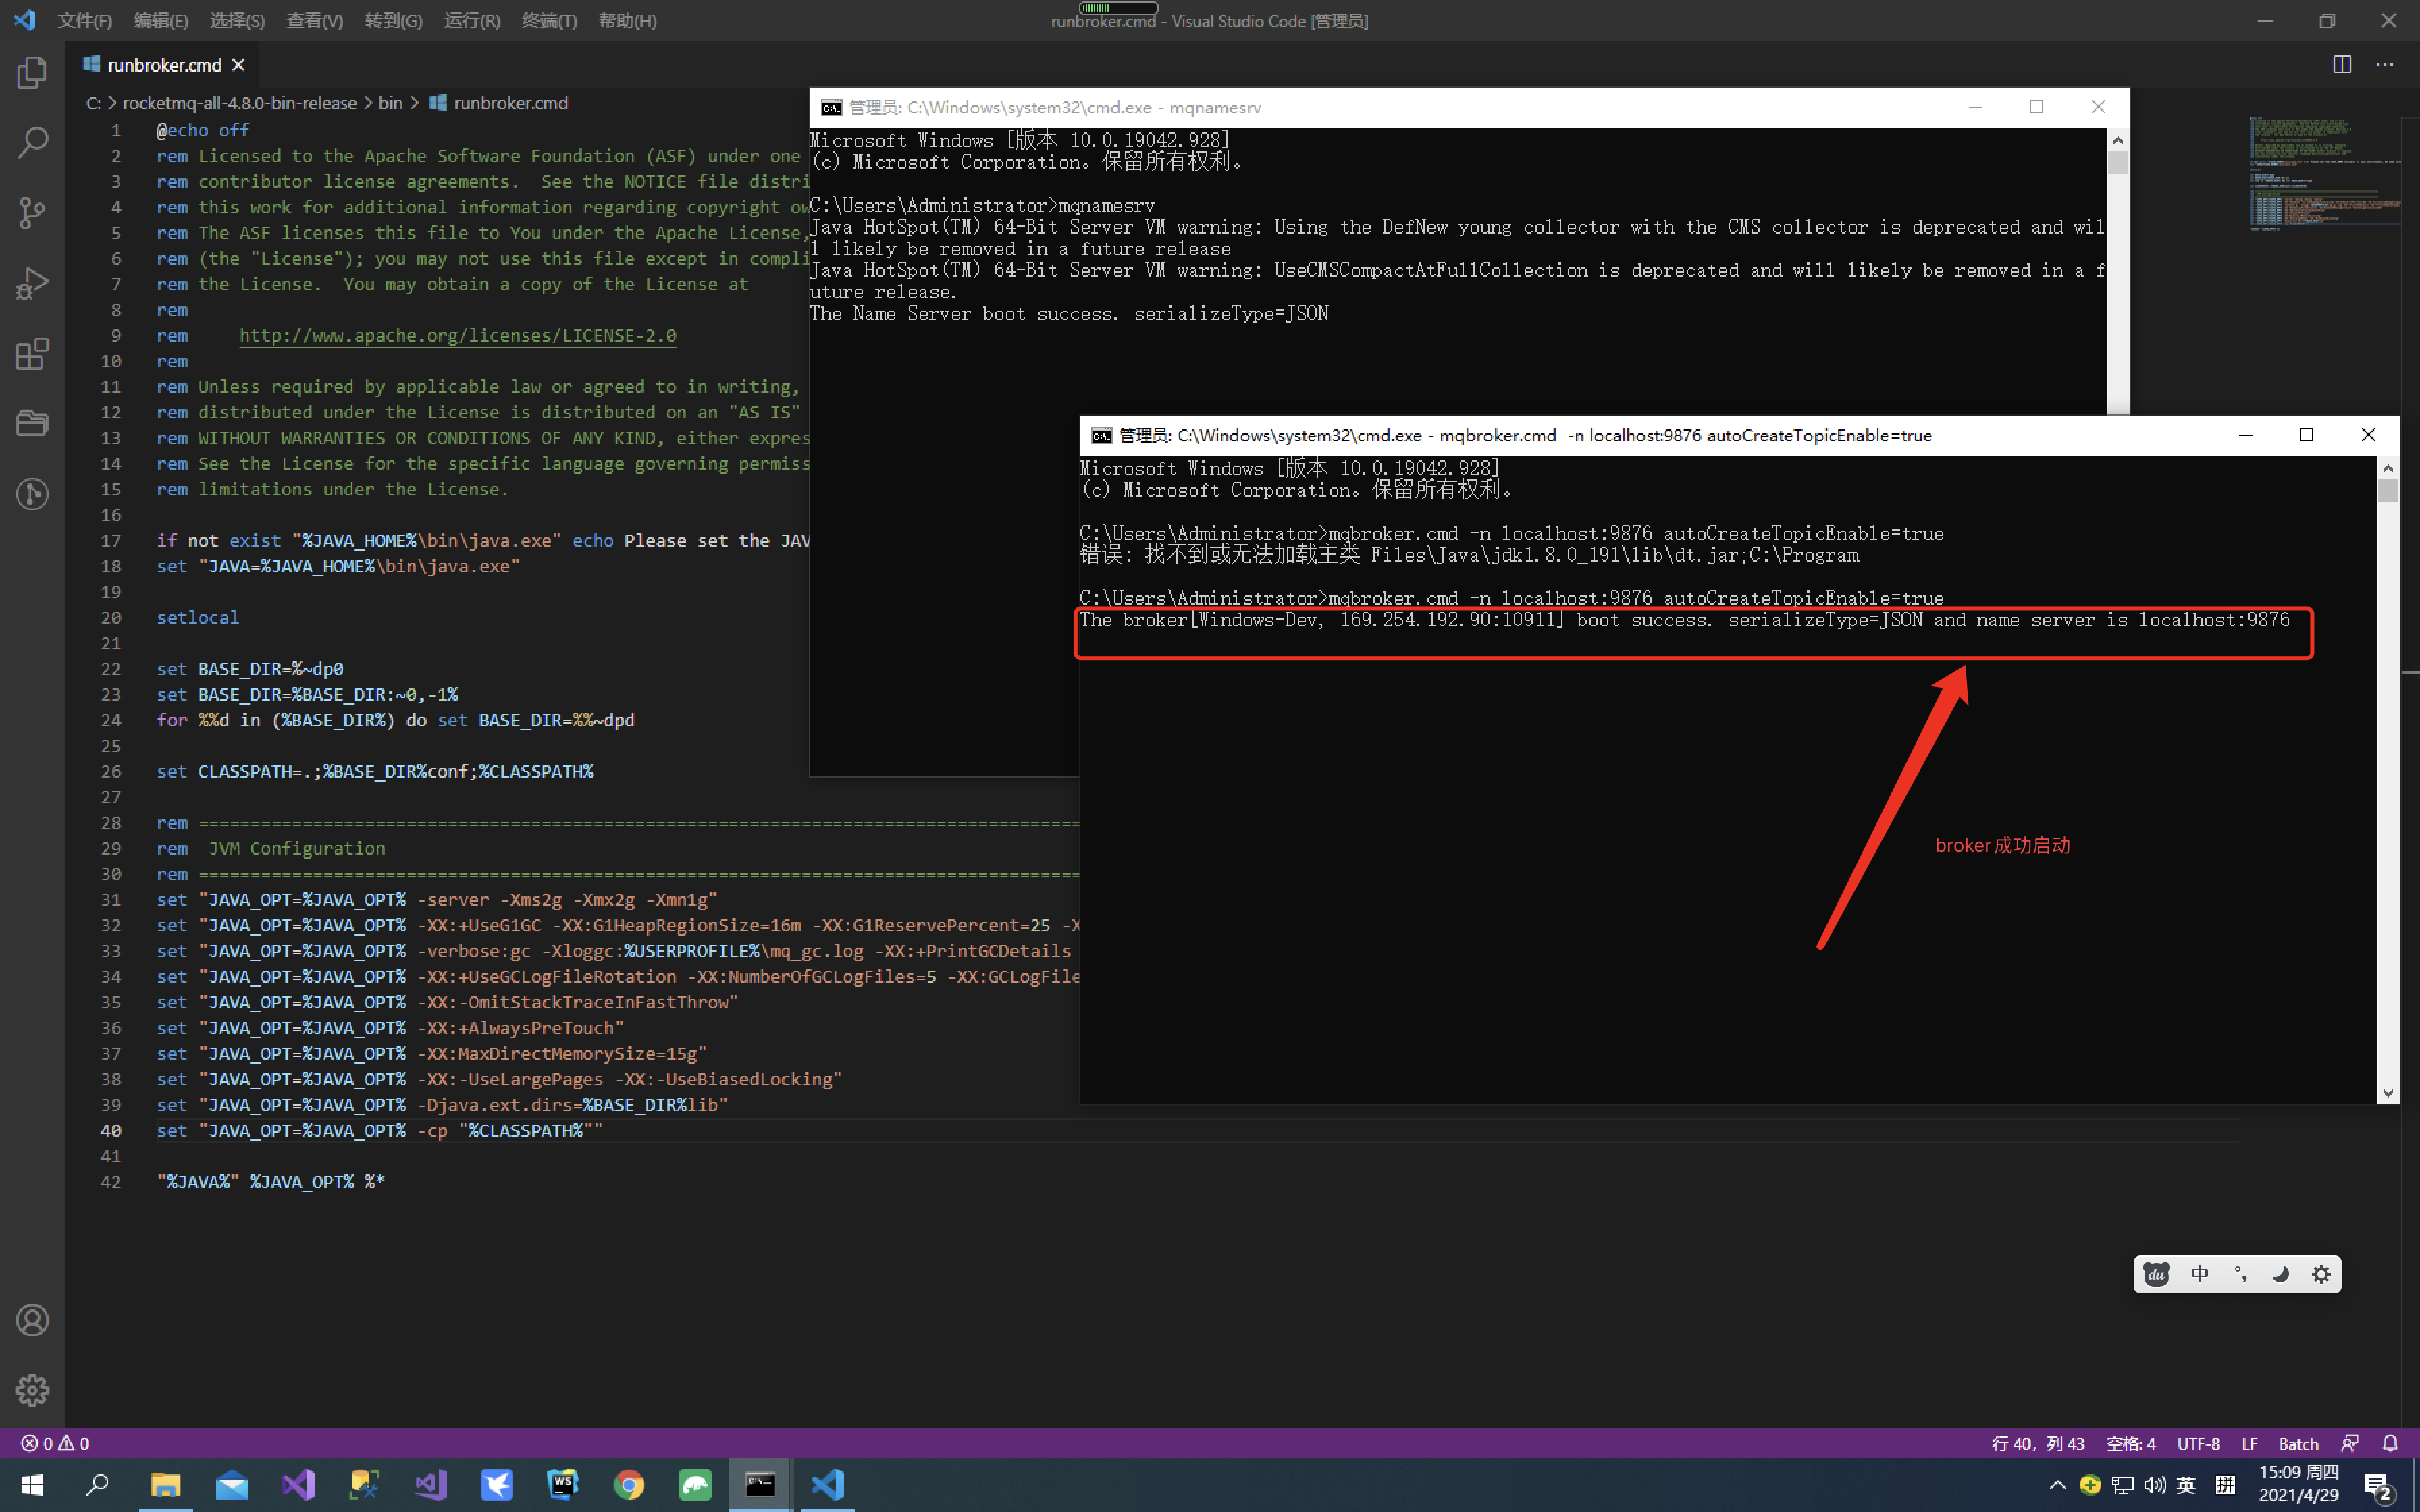
Task: Change the Batch language mode in the status bar
Action: click(2298, 1443)
